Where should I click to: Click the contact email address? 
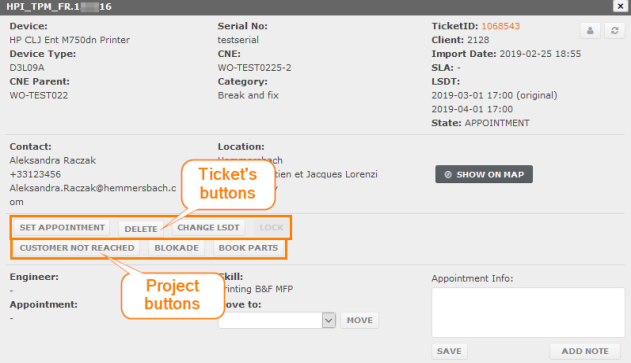pyautogui.click(x=93, y=195)
